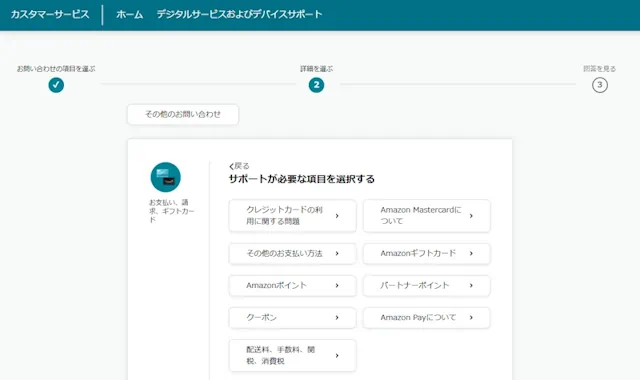Open the カスタマーサービス header link

[50, 15]
